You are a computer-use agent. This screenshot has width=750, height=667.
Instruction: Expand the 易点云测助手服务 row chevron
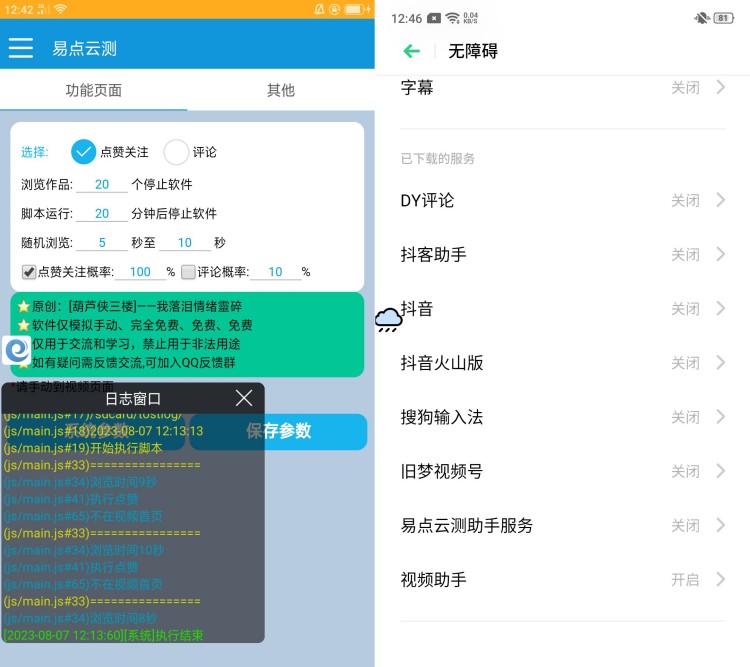click(x=721, y=525)
